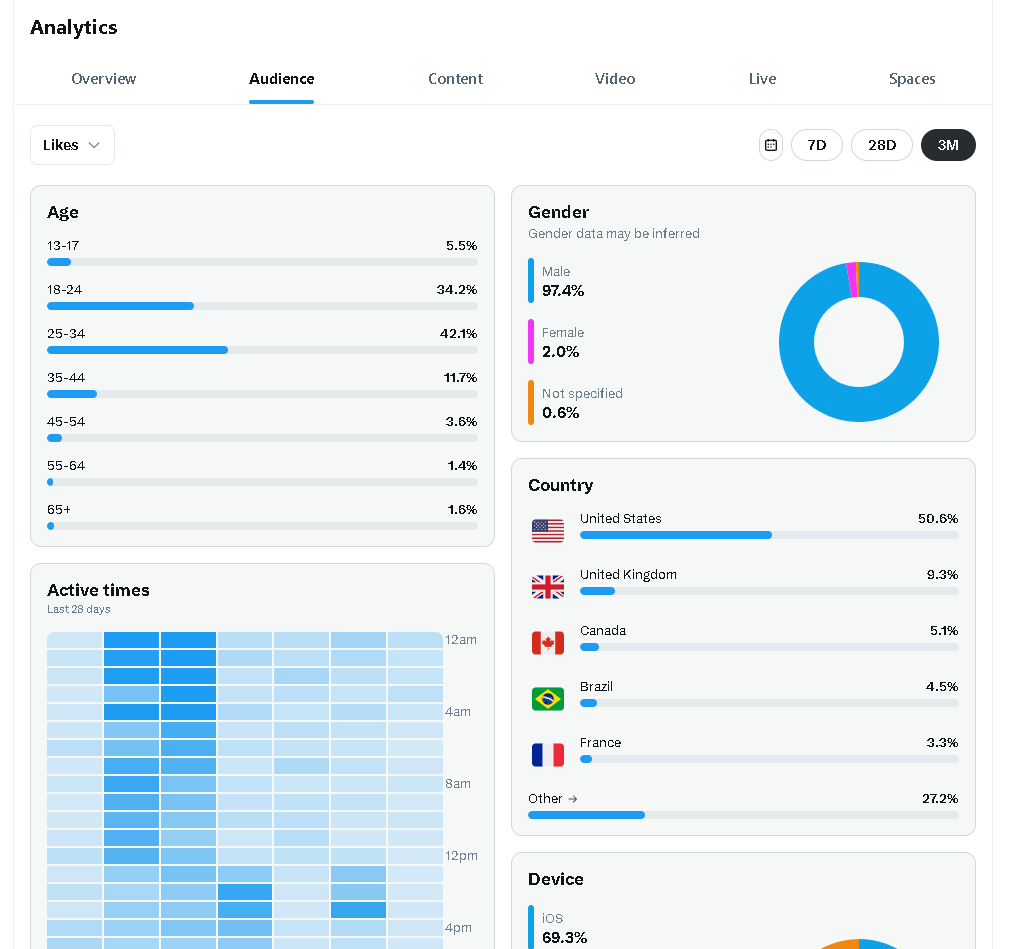Click the France flag icon
The height and width of the screenshot is (949, 1021).
(548, 755)
